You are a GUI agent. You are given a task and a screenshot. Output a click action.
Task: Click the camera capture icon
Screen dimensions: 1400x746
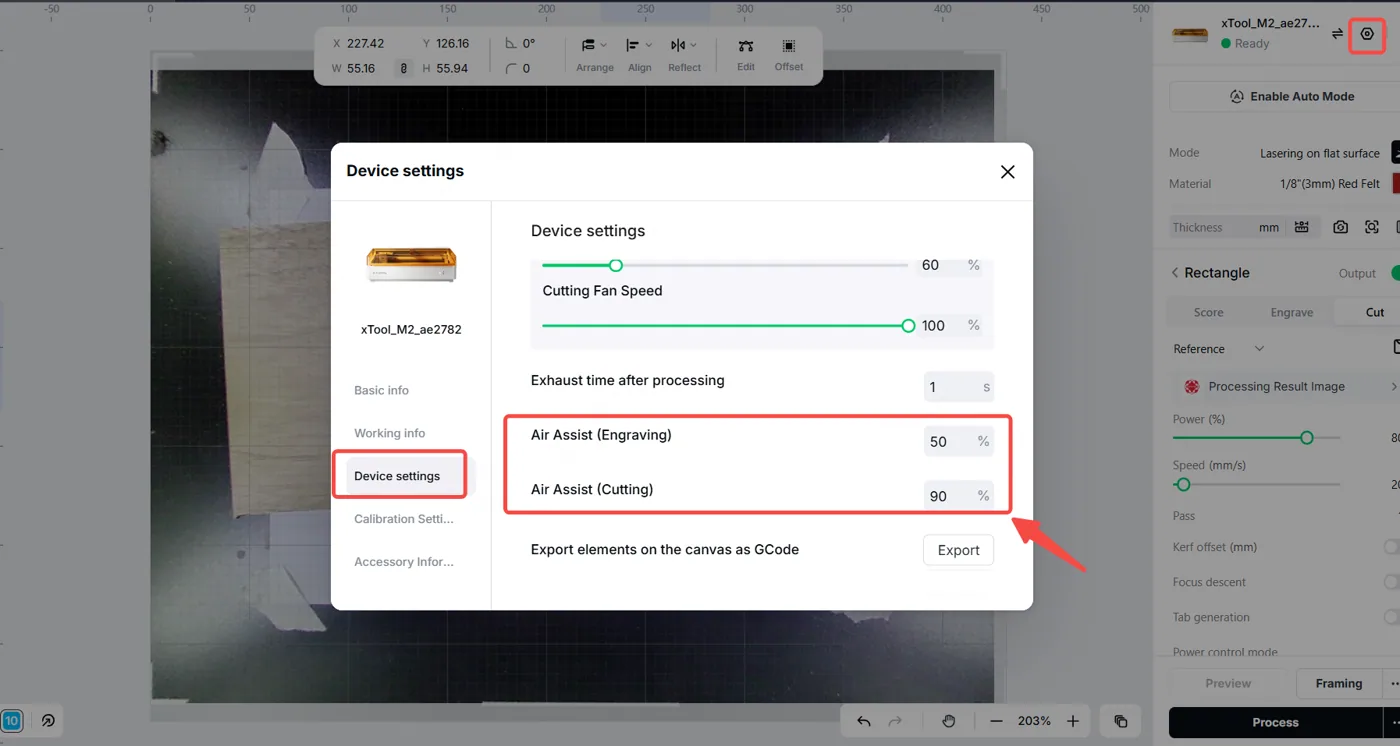[x=1340, y=227]
